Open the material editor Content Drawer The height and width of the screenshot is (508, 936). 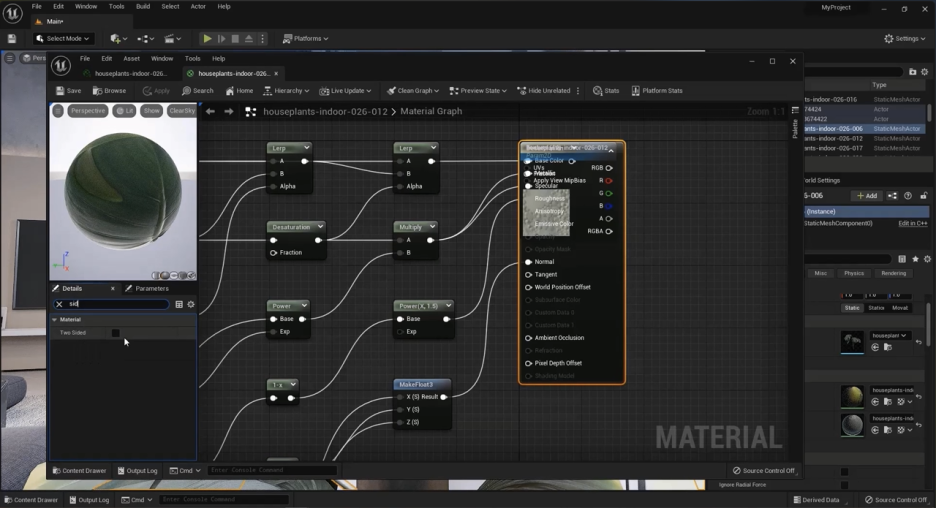tap(79, 470)
